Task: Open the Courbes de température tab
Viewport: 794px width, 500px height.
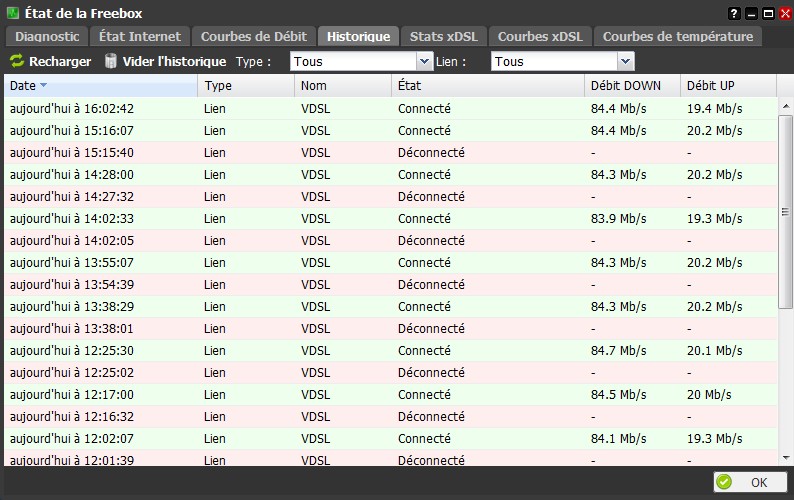Action: click(678, 36)
